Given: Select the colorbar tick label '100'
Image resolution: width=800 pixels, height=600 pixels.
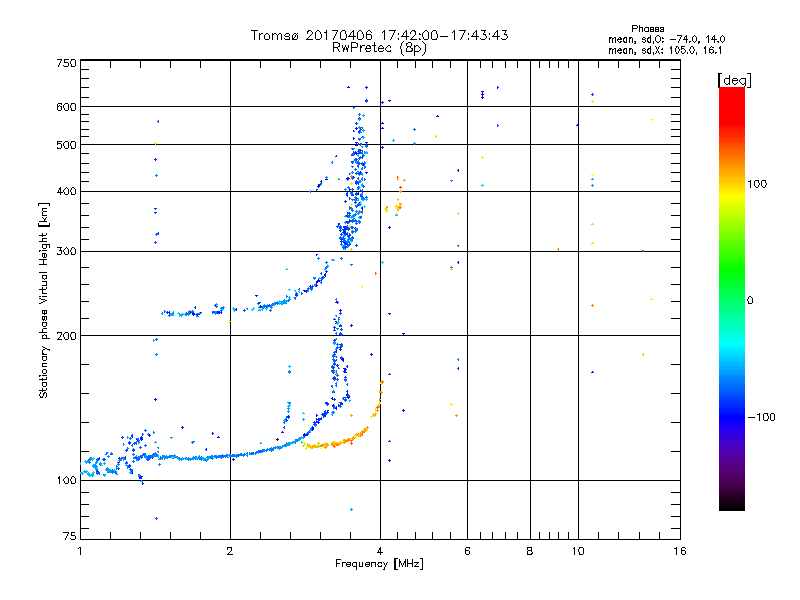Looking at the screenshot, I should coord(757,184).
